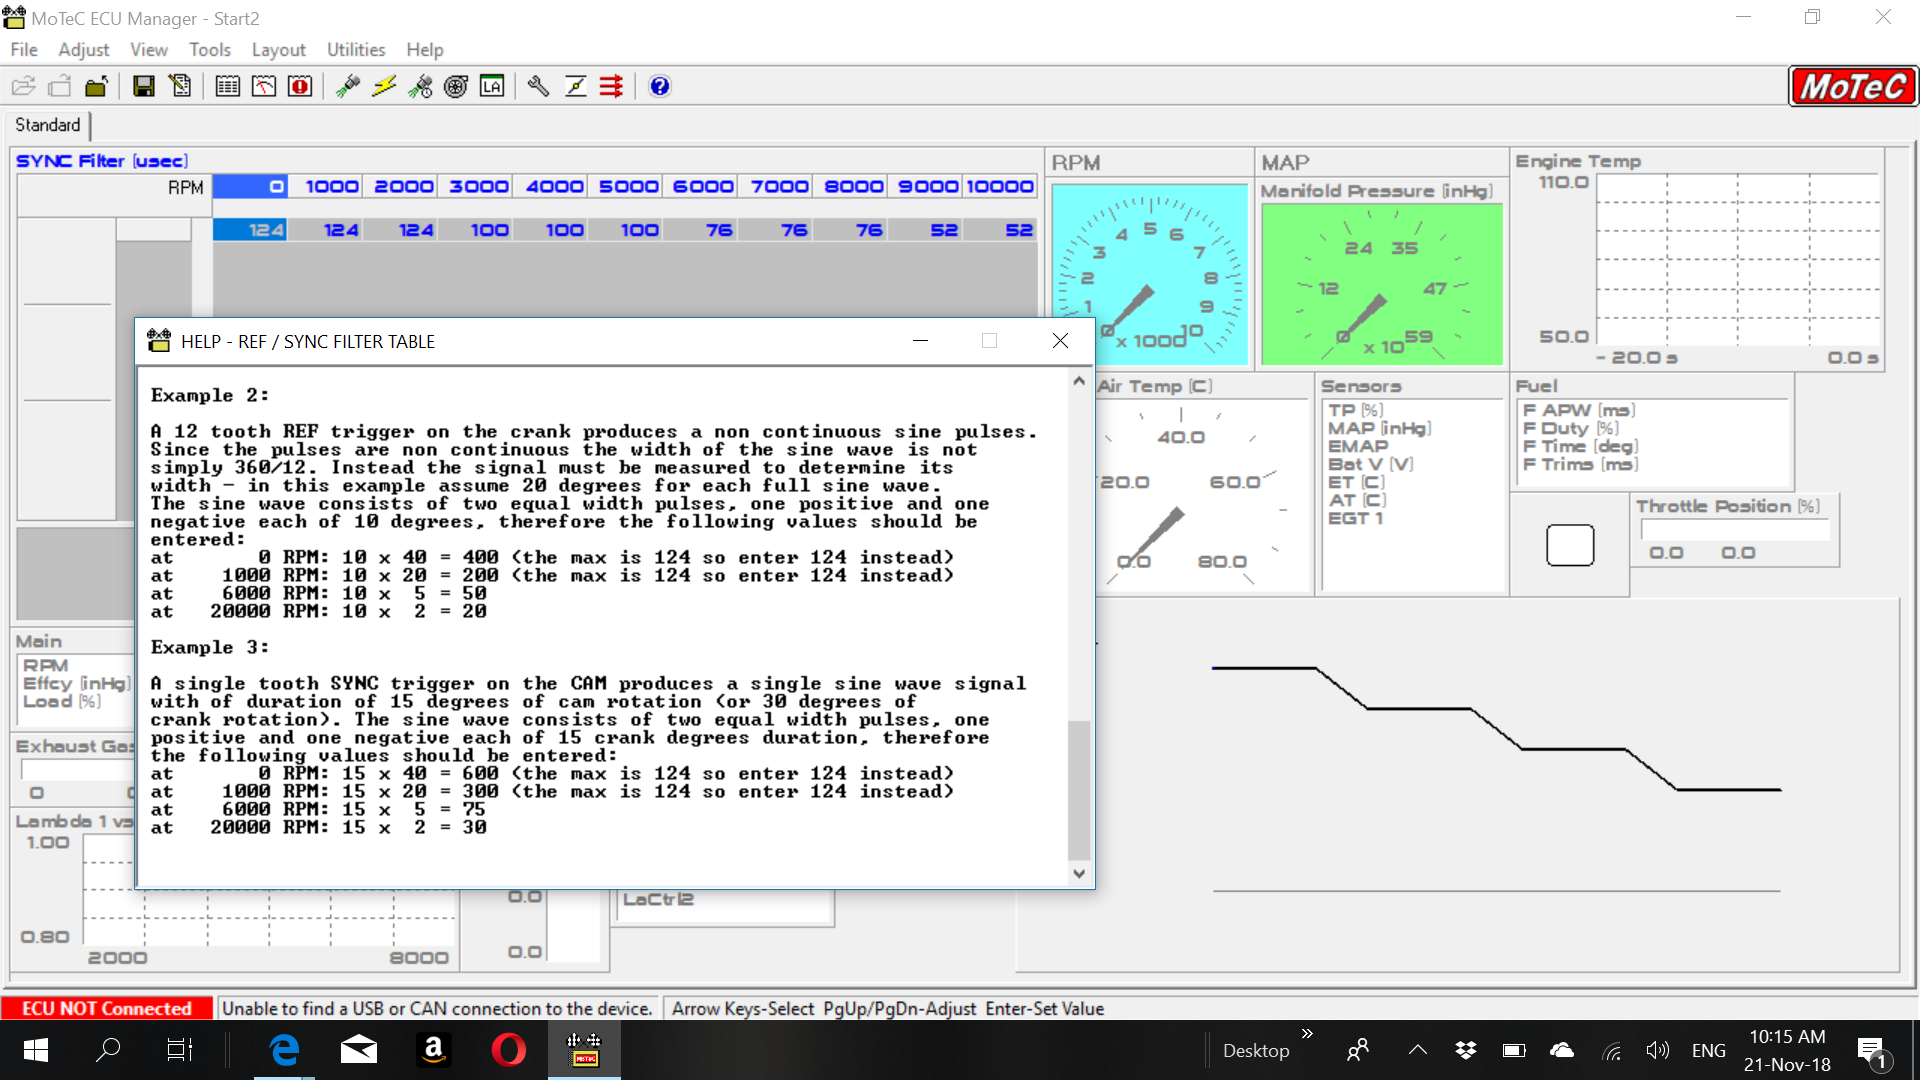The height and width of the screenshot is (1080, 1920).
Task: Open Windows Start menu
Action: pyautogui.click(x=36, y=1050)
